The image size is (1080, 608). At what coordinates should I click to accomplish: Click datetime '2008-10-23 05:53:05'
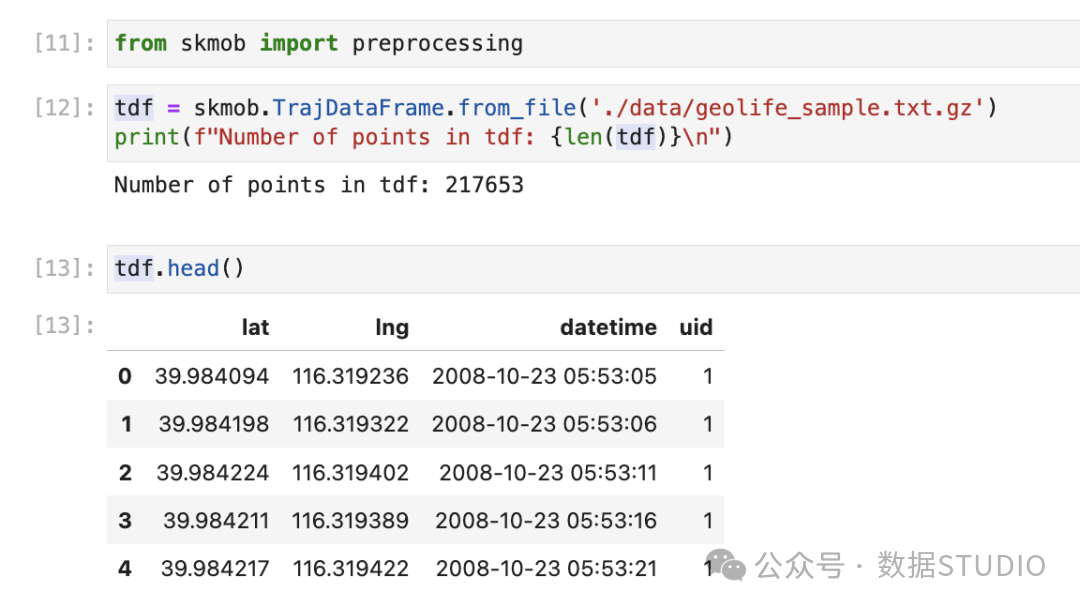pos(545,377)
